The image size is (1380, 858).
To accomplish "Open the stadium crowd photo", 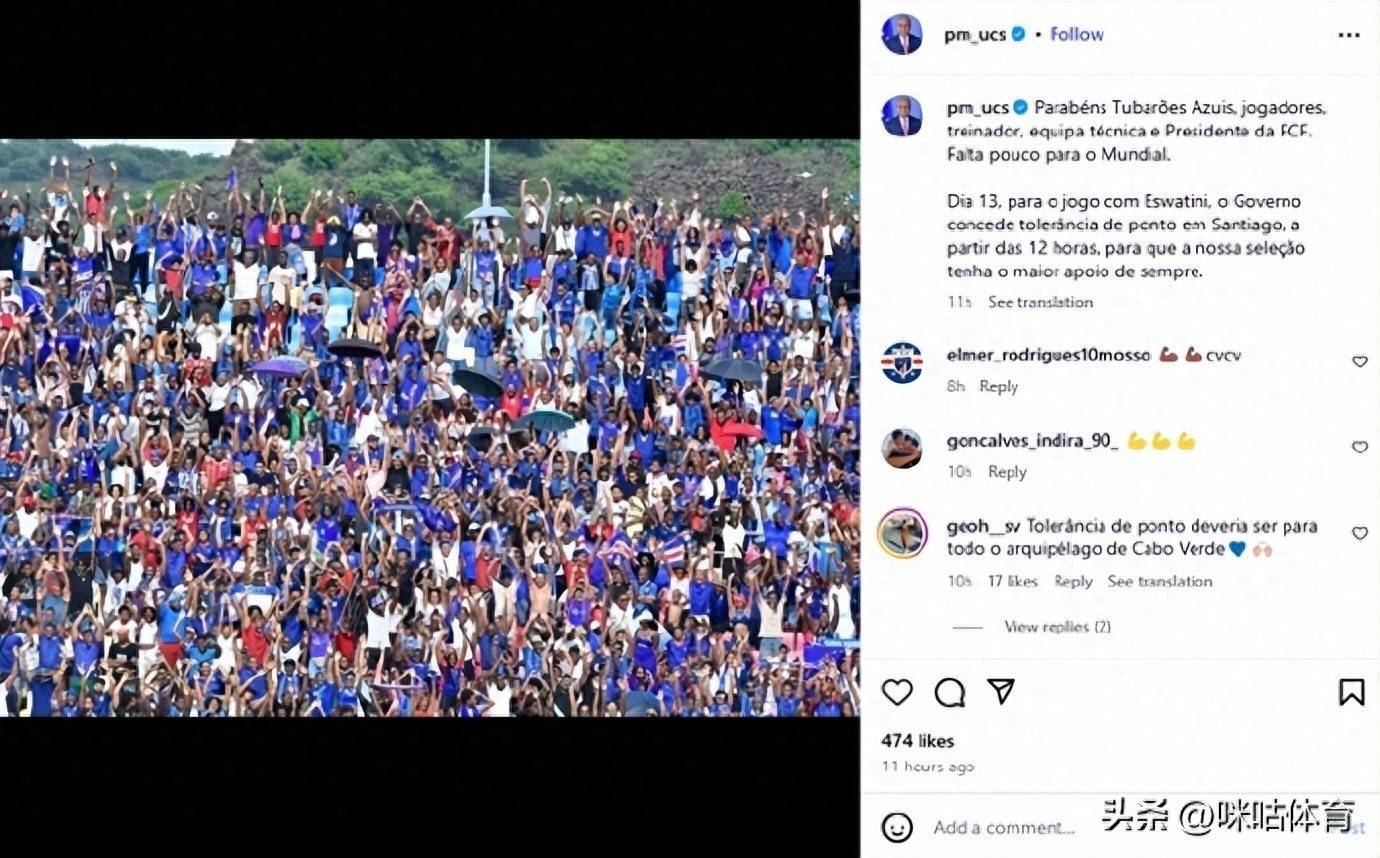I will (x=429, y=428).
